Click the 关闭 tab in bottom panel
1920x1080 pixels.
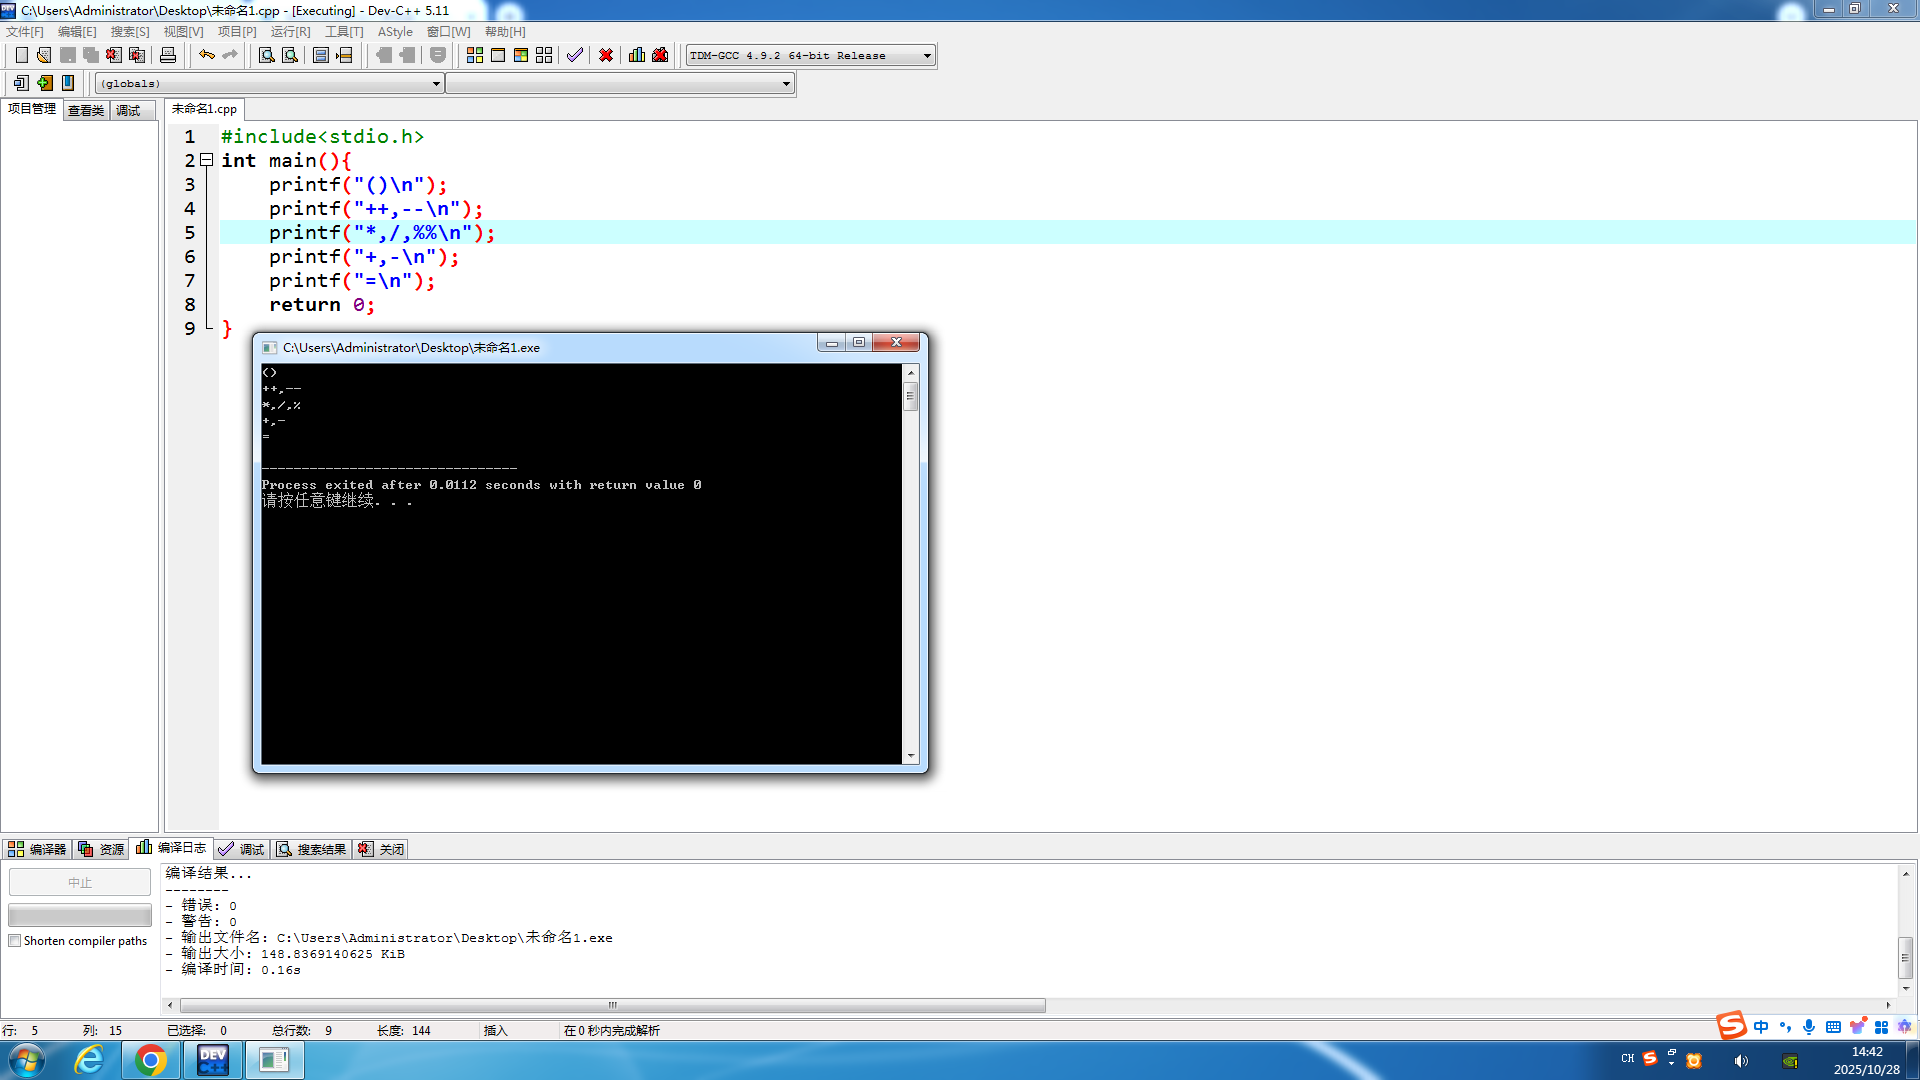(x=382, y=849)
